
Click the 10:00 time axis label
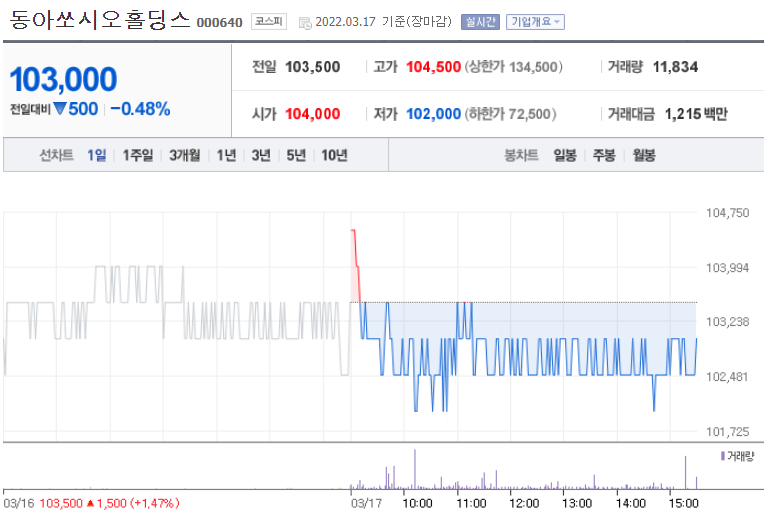(418, 503)
